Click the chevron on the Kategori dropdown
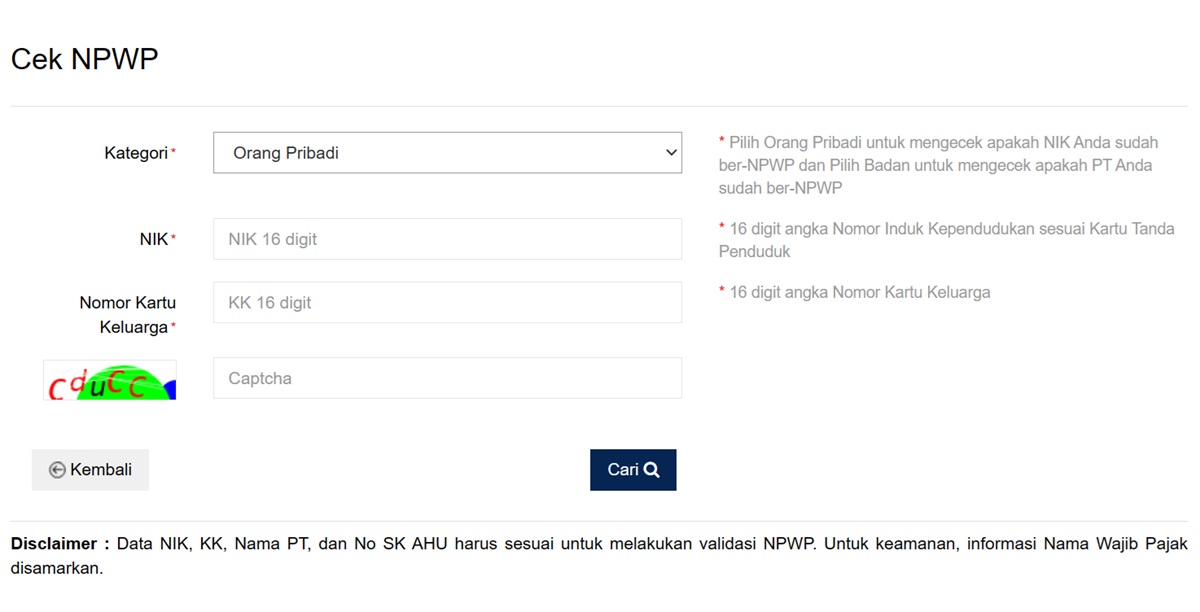This screenshot has height=612, width=1200. (670, 152)
